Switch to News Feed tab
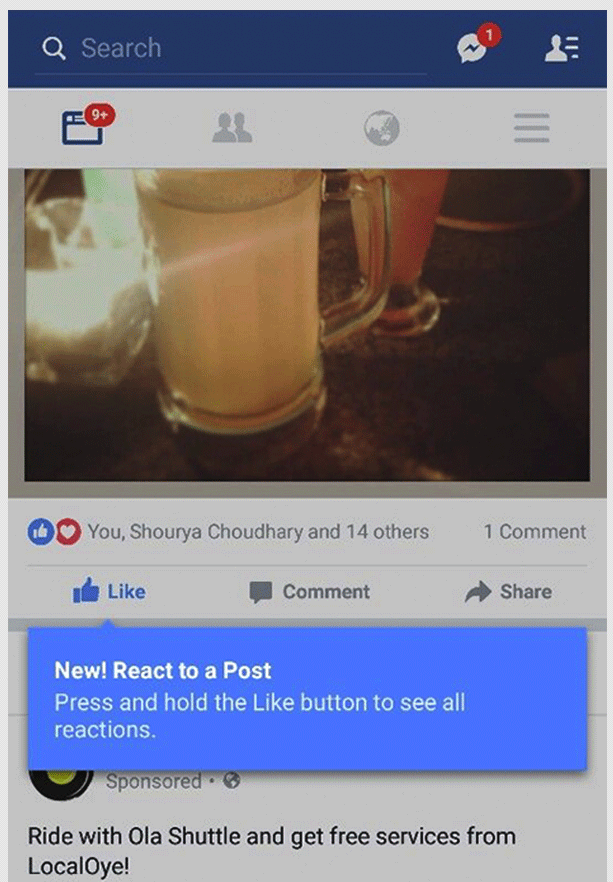 (83, 128)
